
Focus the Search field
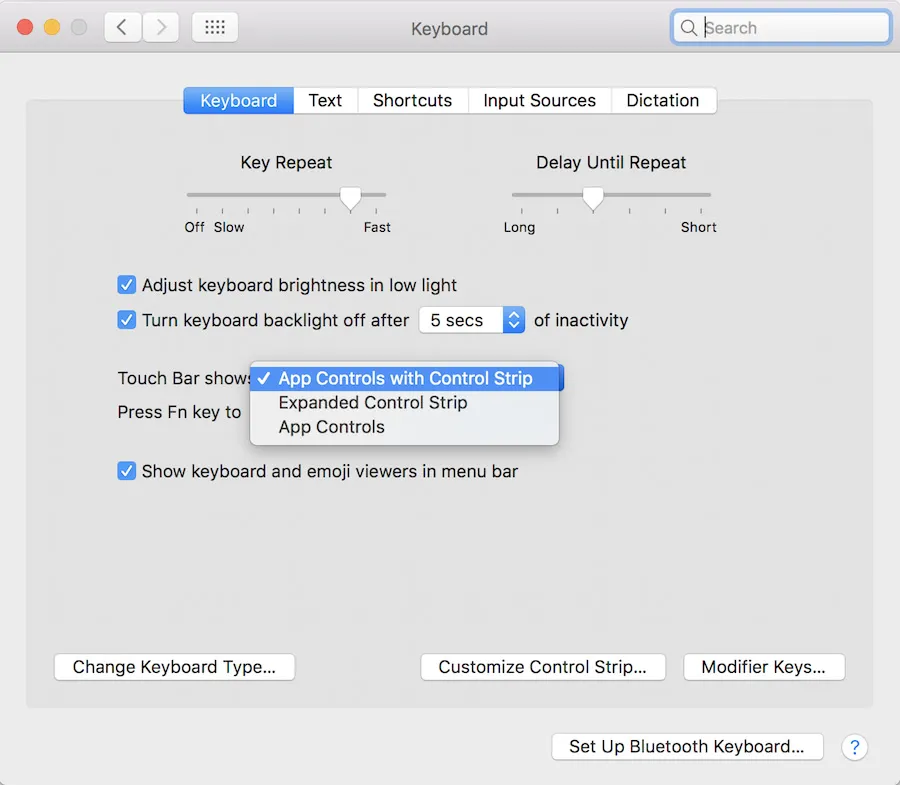tap(781, 28)
